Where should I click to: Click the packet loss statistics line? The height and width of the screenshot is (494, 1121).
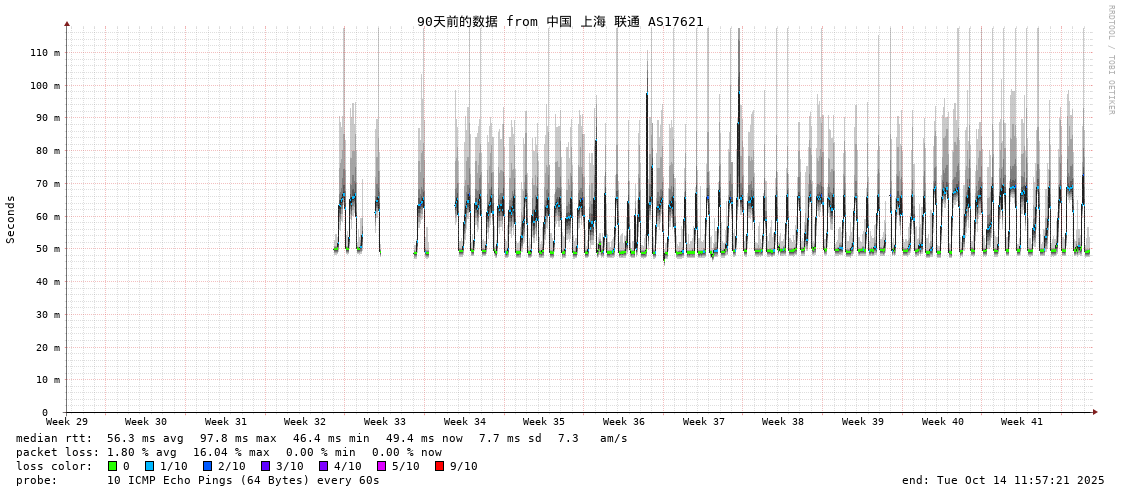[229, 452]
